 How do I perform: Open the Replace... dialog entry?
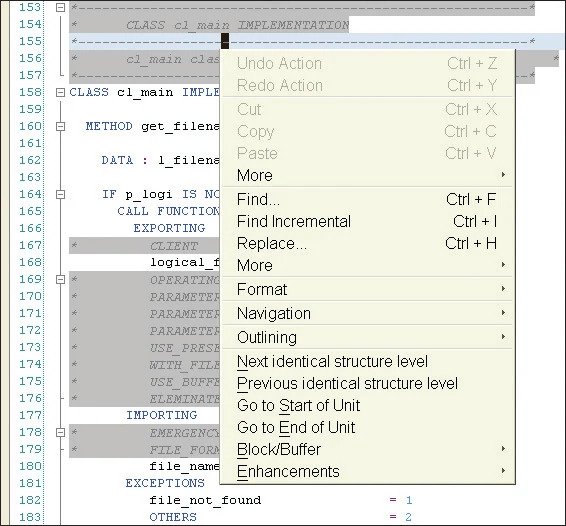pyautogui.click(x=367, y=243)
